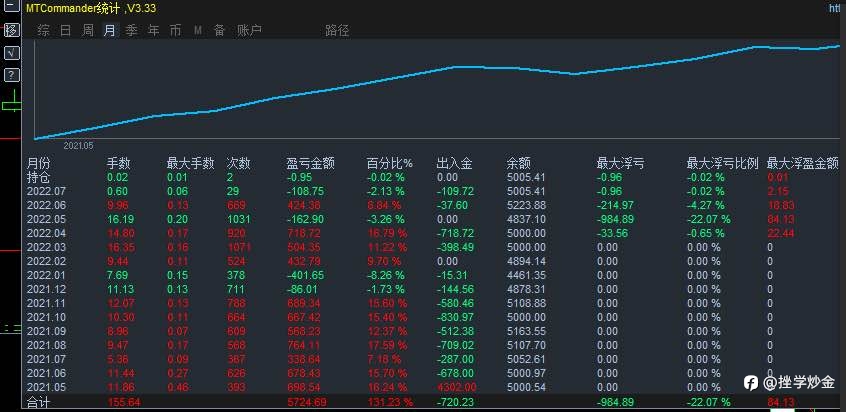The image size is (846, 412).
Task: Switch to the 周 weekly tab
Action: [x=87, y=30]
